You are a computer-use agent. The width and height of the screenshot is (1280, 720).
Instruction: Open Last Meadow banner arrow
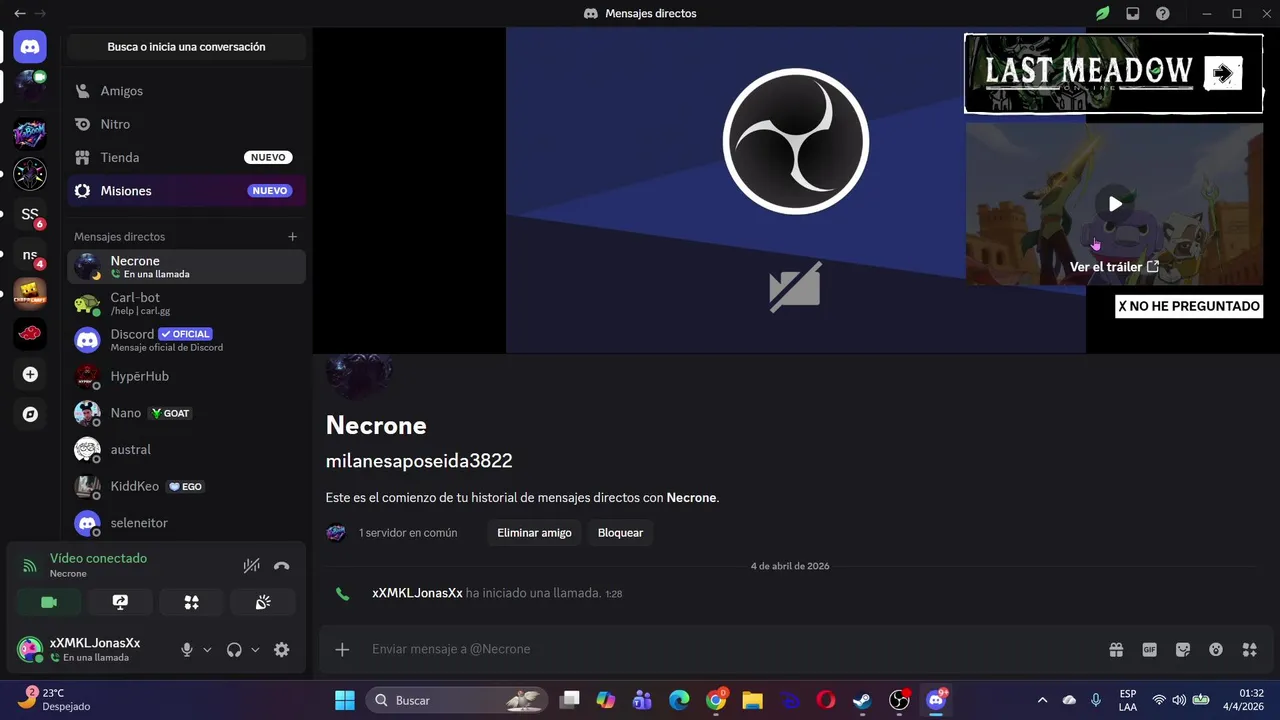pos(1222,73)
